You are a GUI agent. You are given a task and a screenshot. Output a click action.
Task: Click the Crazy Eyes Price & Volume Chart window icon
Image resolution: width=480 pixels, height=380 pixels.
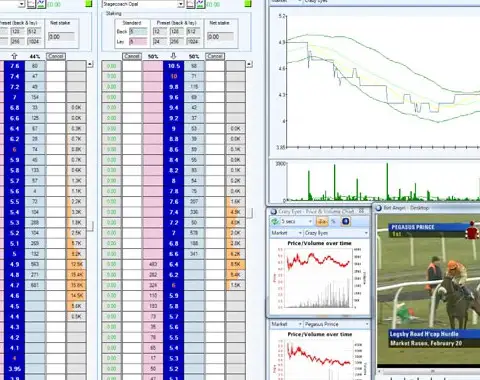point(274,212)
